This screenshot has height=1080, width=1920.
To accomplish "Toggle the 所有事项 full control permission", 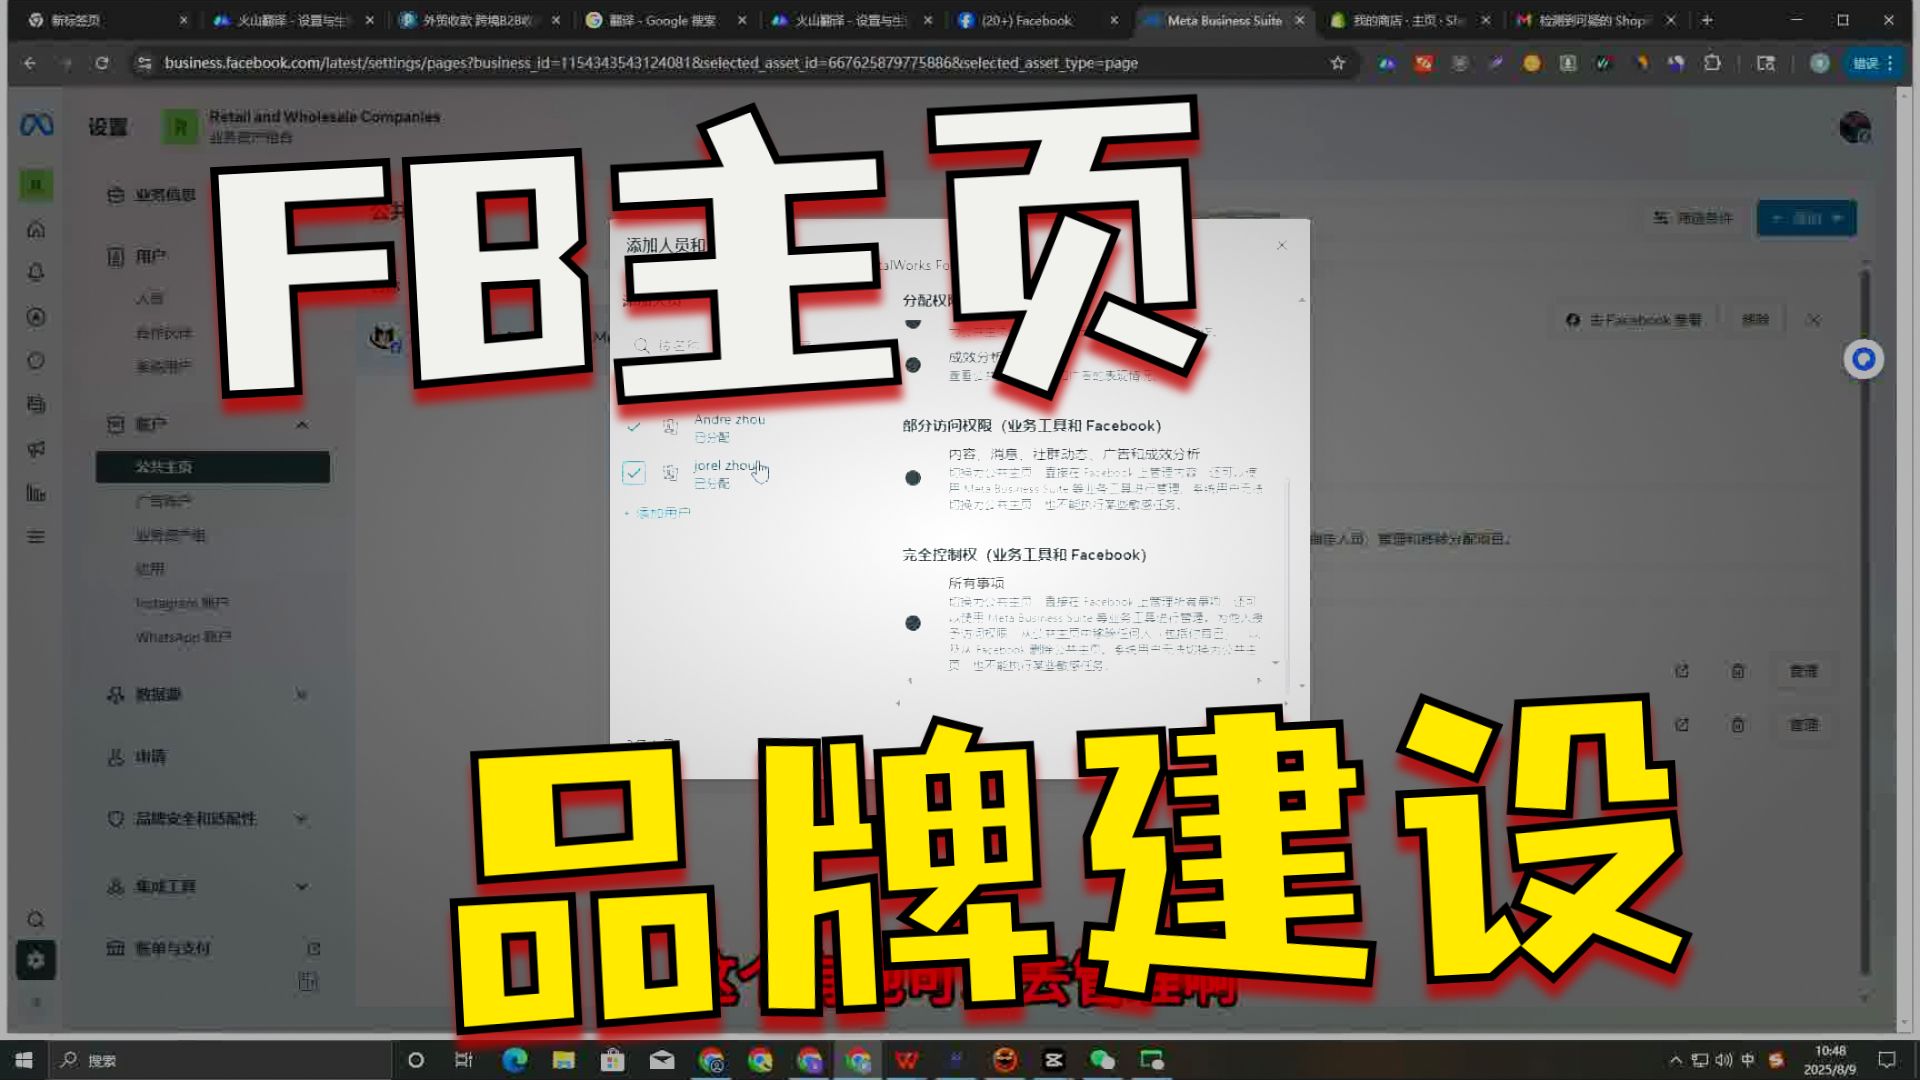I will (x=912, y=623).
